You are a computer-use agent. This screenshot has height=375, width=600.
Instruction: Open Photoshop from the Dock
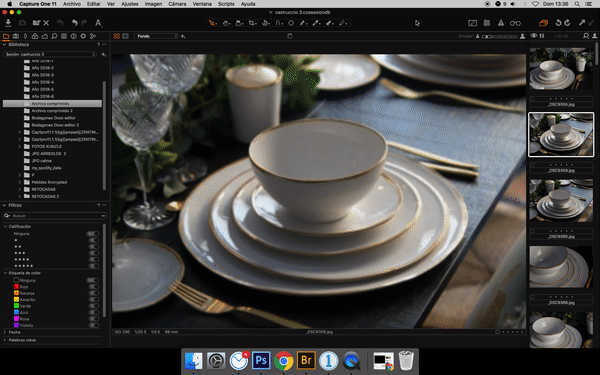coord(261,360)
